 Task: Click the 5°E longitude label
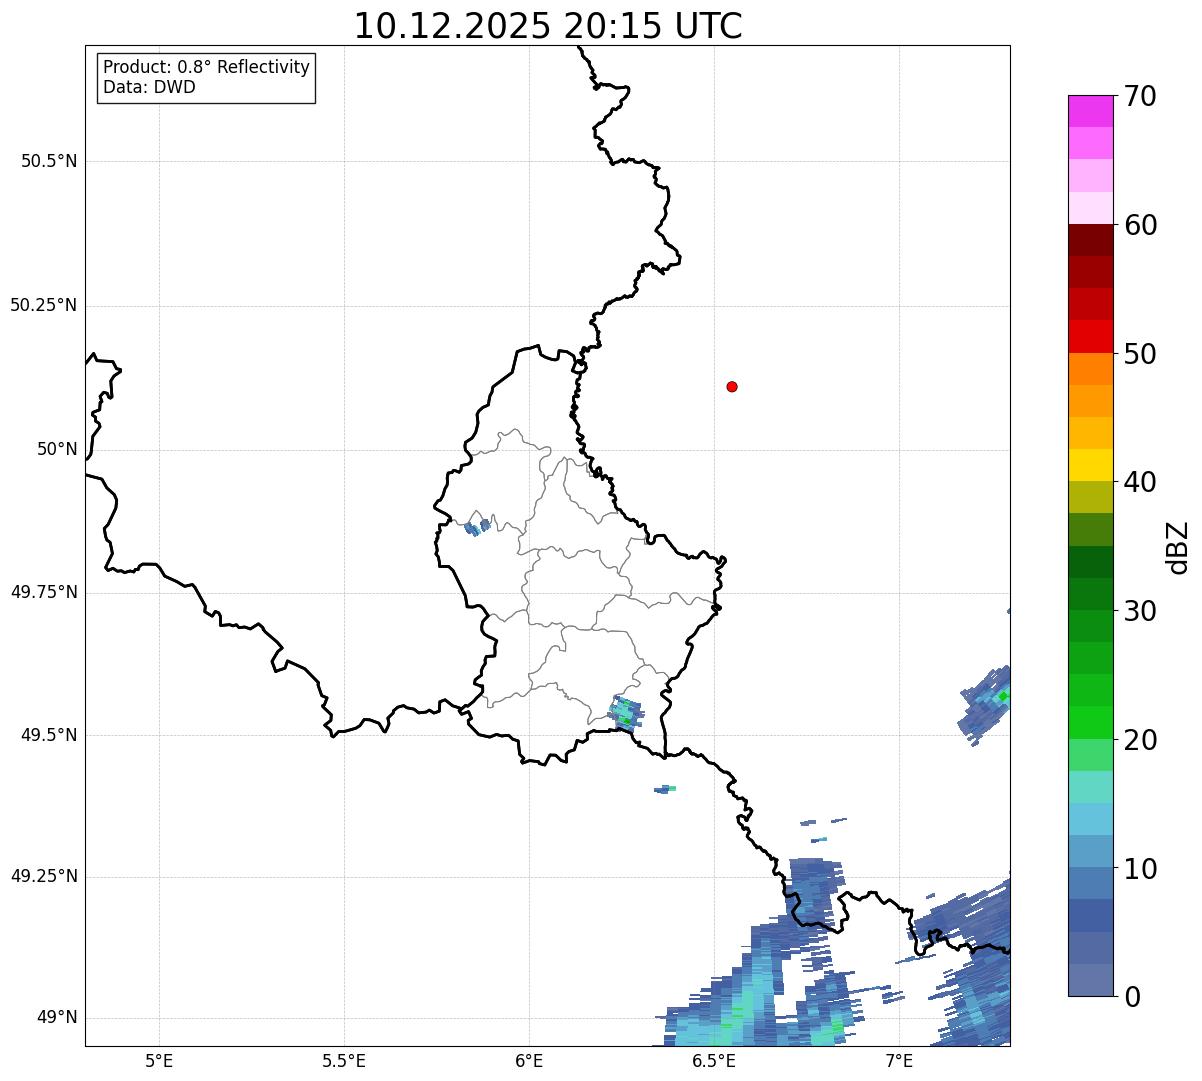click(159, 1060)
